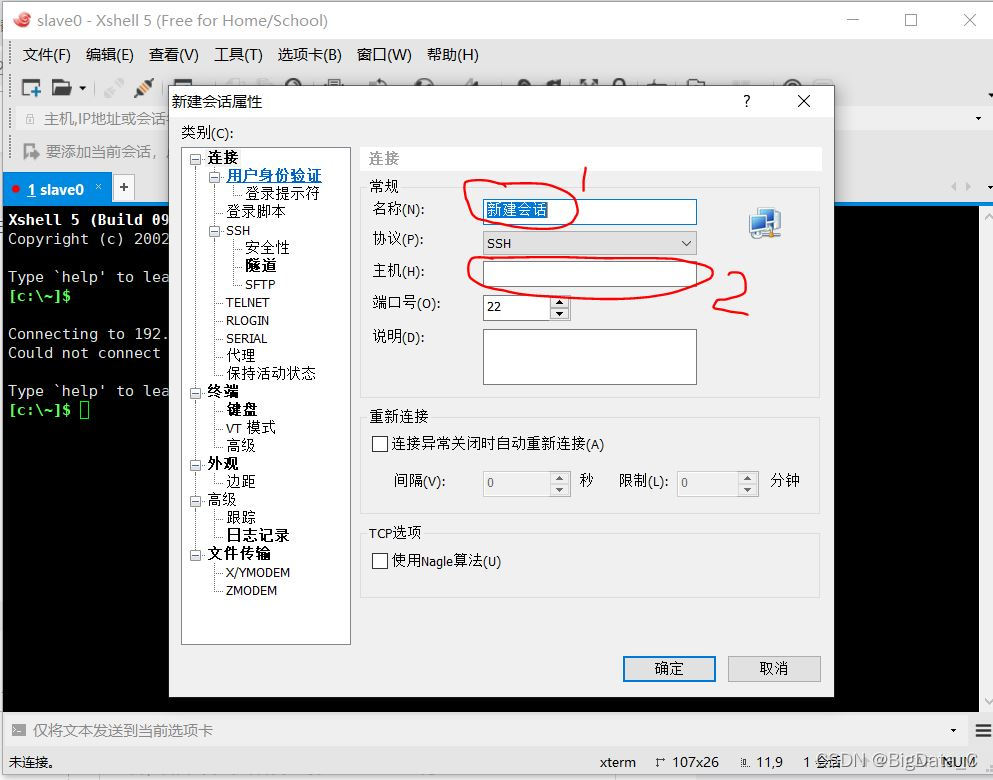The image size is (993, 780).
Task: Enable 使用Nagle算法 checkbox
Action: click(x=380, y=561)
